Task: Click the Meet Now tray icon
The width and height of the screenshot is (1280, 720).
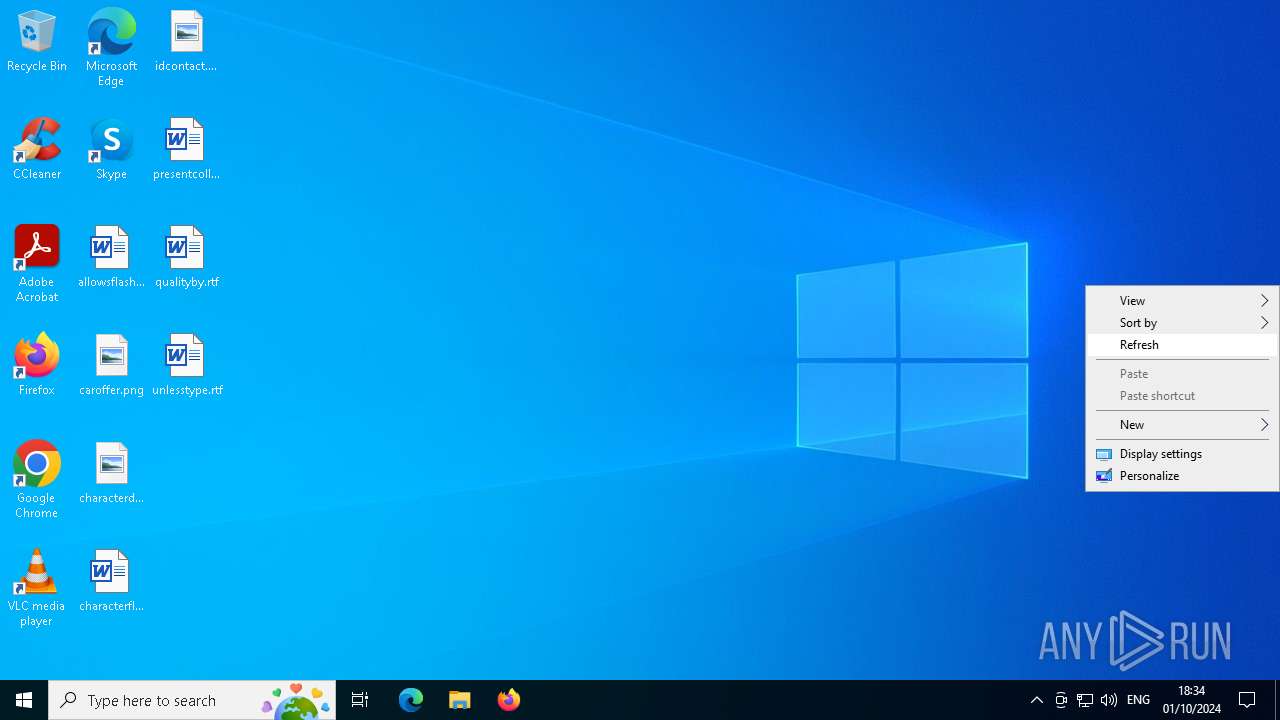Action: [1061, 700]
